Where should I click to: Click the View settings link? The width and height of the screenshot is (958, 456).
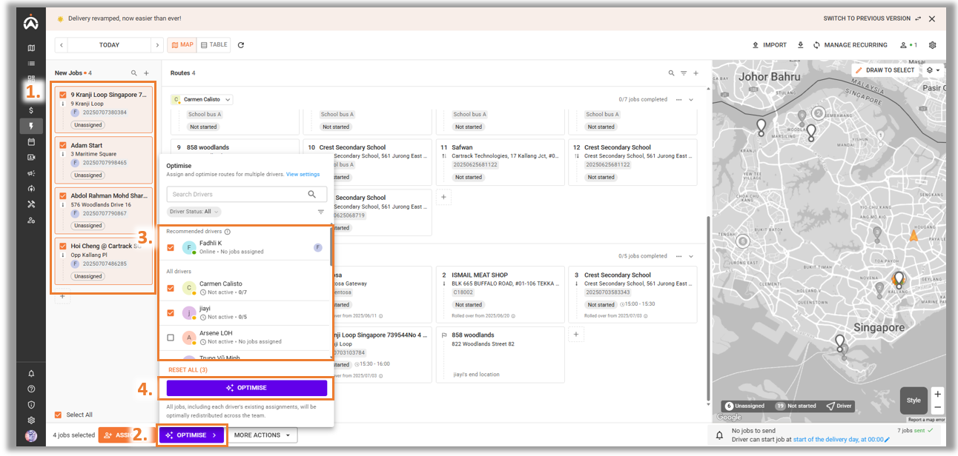(302, 174)
